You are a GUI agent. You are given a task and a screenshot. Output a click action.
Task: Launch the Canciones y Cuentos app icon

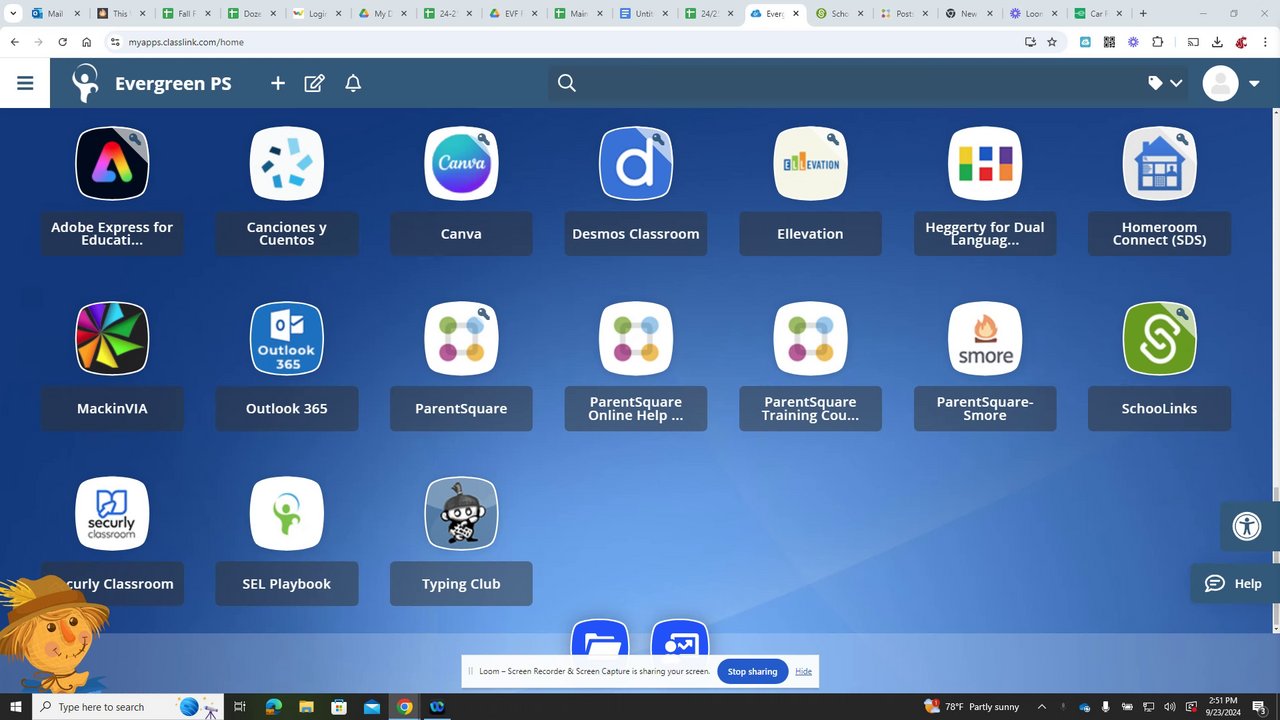coord(287,164)
